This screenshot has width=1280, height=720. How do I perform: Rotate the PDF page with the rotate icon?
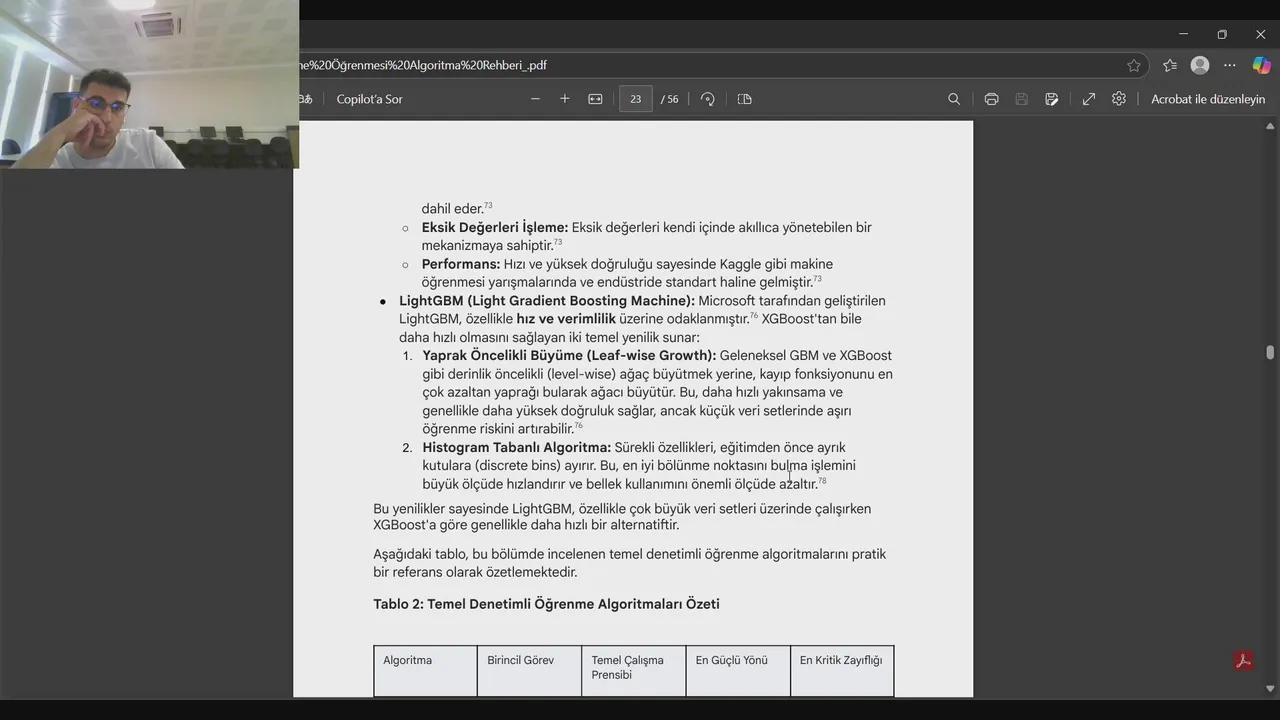[x=708, y=99]
